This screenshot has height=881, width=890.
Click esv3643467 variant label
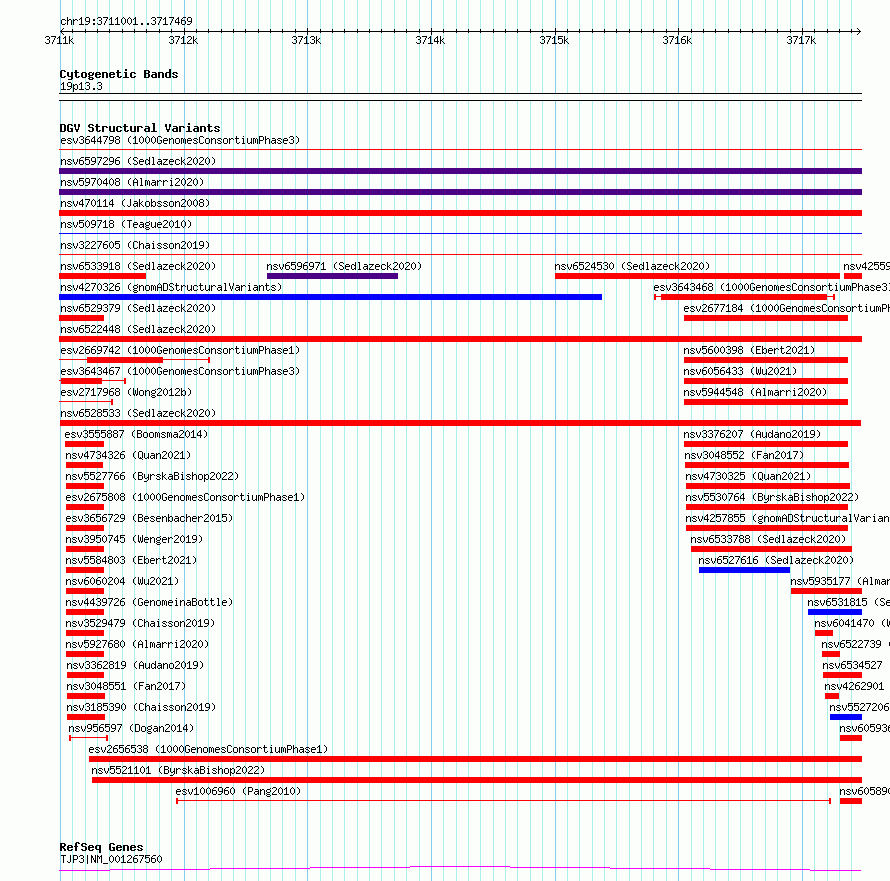[180, 371]
